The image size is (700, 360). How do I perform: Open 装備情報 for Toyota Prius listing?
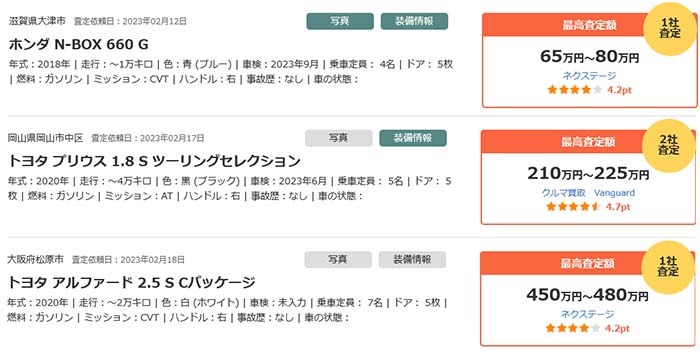(x=413, y=138)
